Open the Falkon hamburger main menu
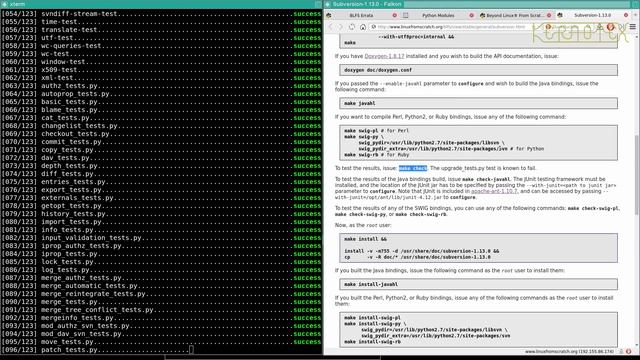 pyautogui.click(x=632, y=27)
